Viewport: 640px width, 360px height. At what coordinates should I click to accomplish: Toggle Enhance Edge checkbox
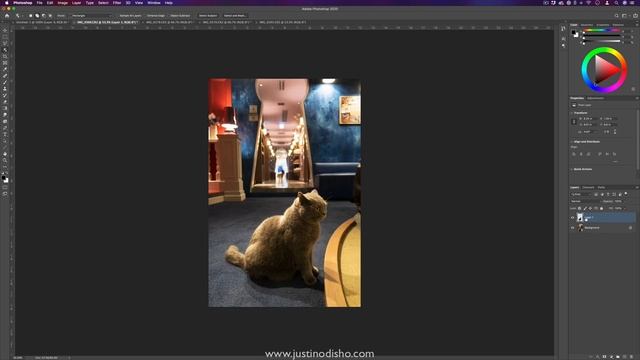[156, 16]
